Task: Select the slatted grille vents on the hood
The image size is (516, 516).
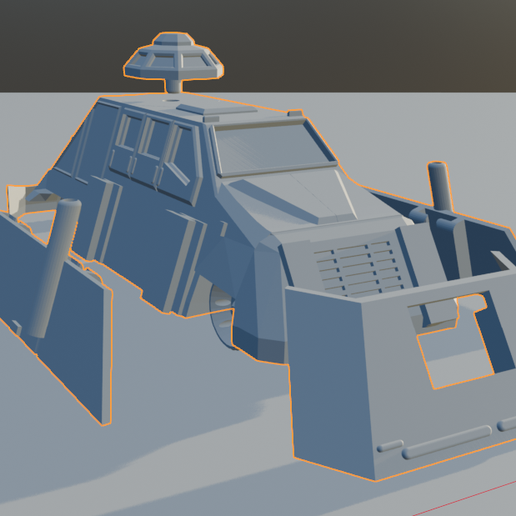Action: click(x=358, y=268)
